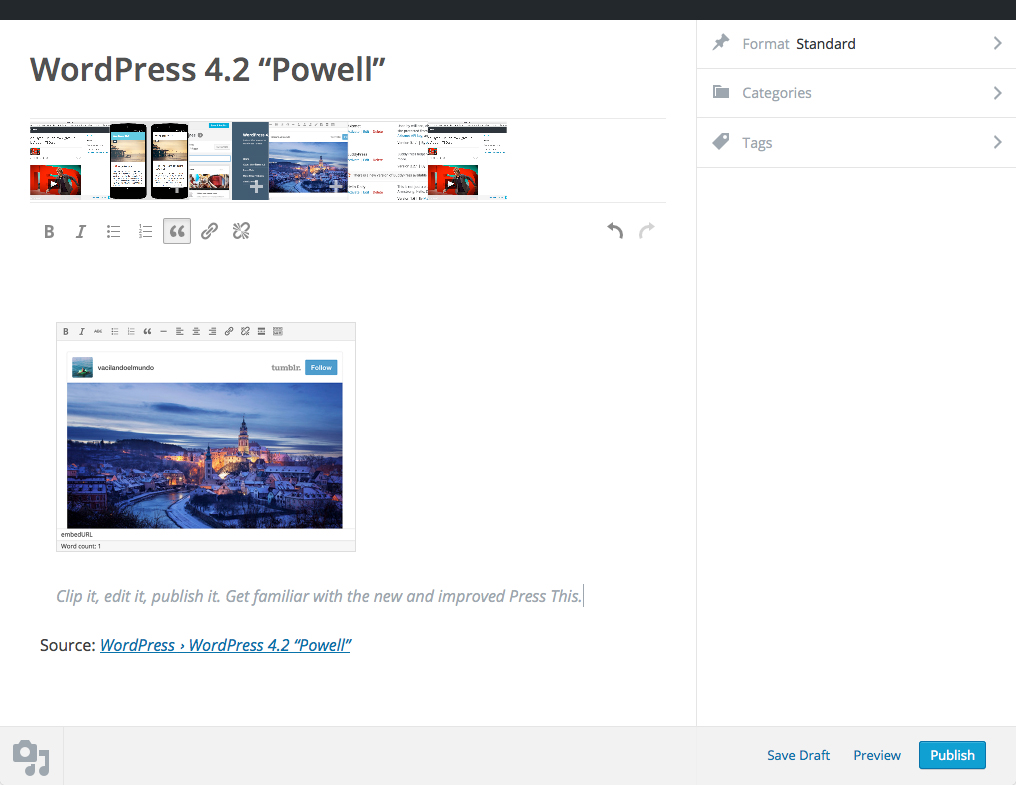The width and height of the screenshot is (1016, 785).
Task: Undo the last edit
Action: [x=615, y=230]
